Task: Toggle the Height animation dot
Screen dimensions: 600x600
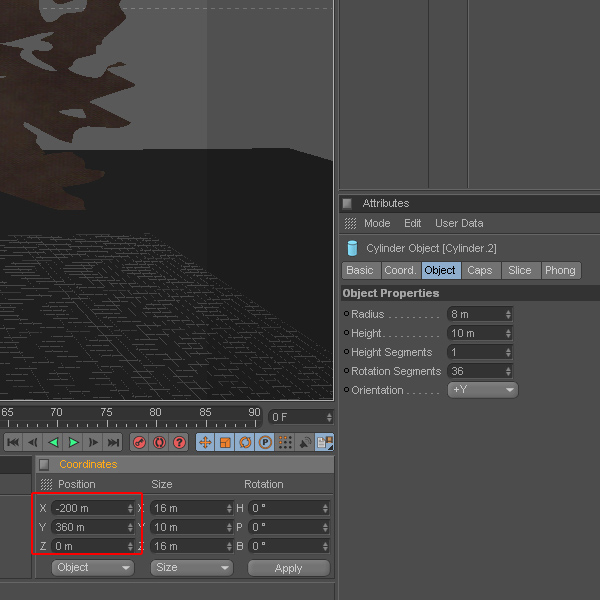Action: 346,333
